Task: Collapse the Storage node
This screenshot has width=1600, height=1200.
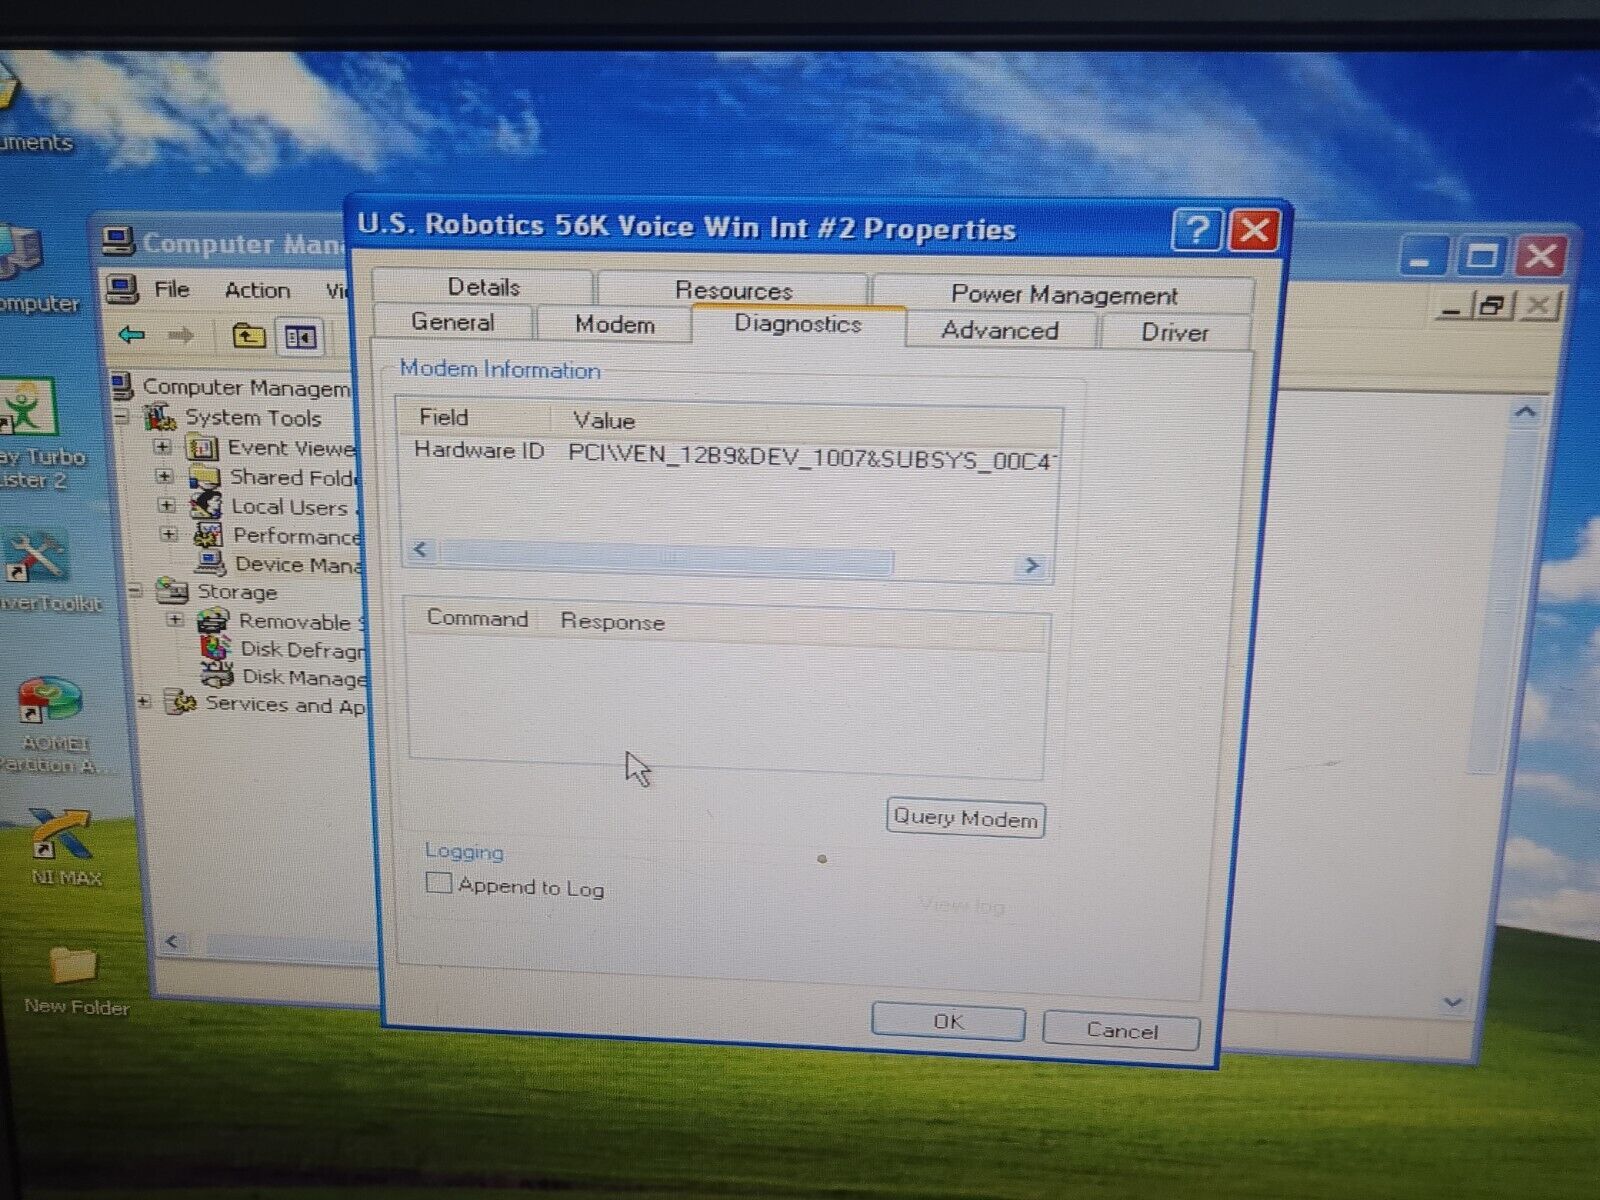Action: tap(135, 590)
